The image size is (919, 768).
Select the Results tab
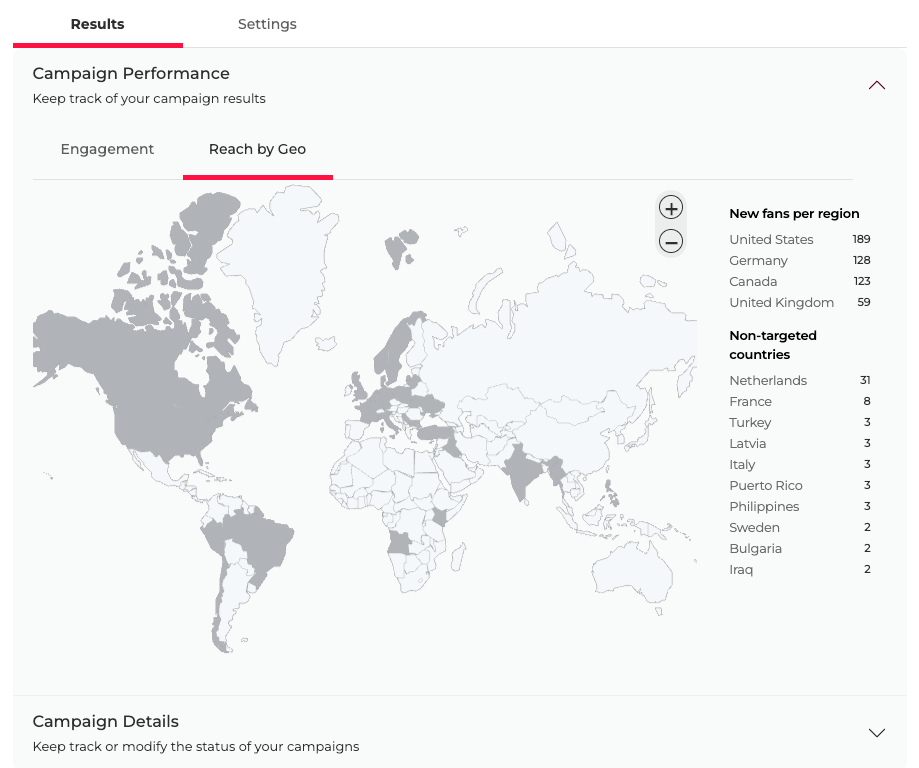(x=97, y=24)
